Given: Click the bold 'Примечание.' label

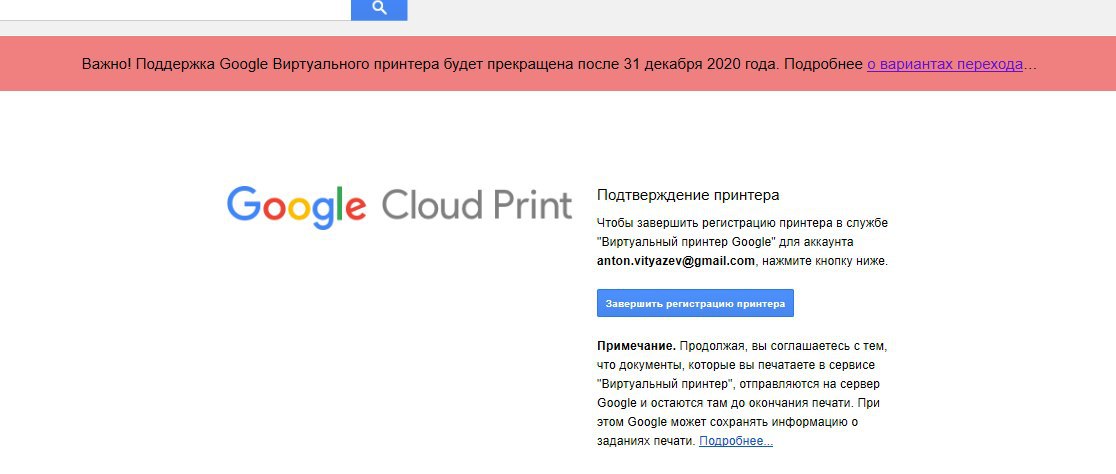Looking at the screenshot, I should [x=636, y=347].
